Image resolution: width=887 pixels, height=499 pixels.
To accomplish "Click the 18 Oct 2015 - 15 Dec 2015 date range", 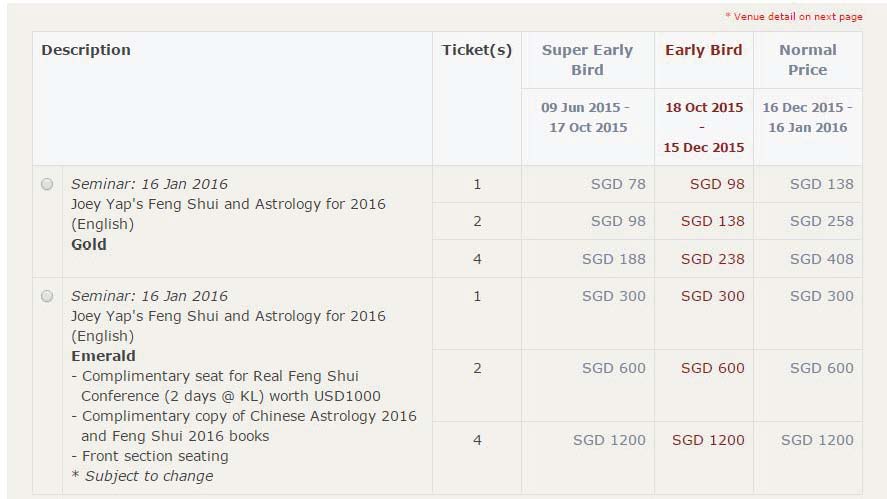I will click(x=703, y=127).
